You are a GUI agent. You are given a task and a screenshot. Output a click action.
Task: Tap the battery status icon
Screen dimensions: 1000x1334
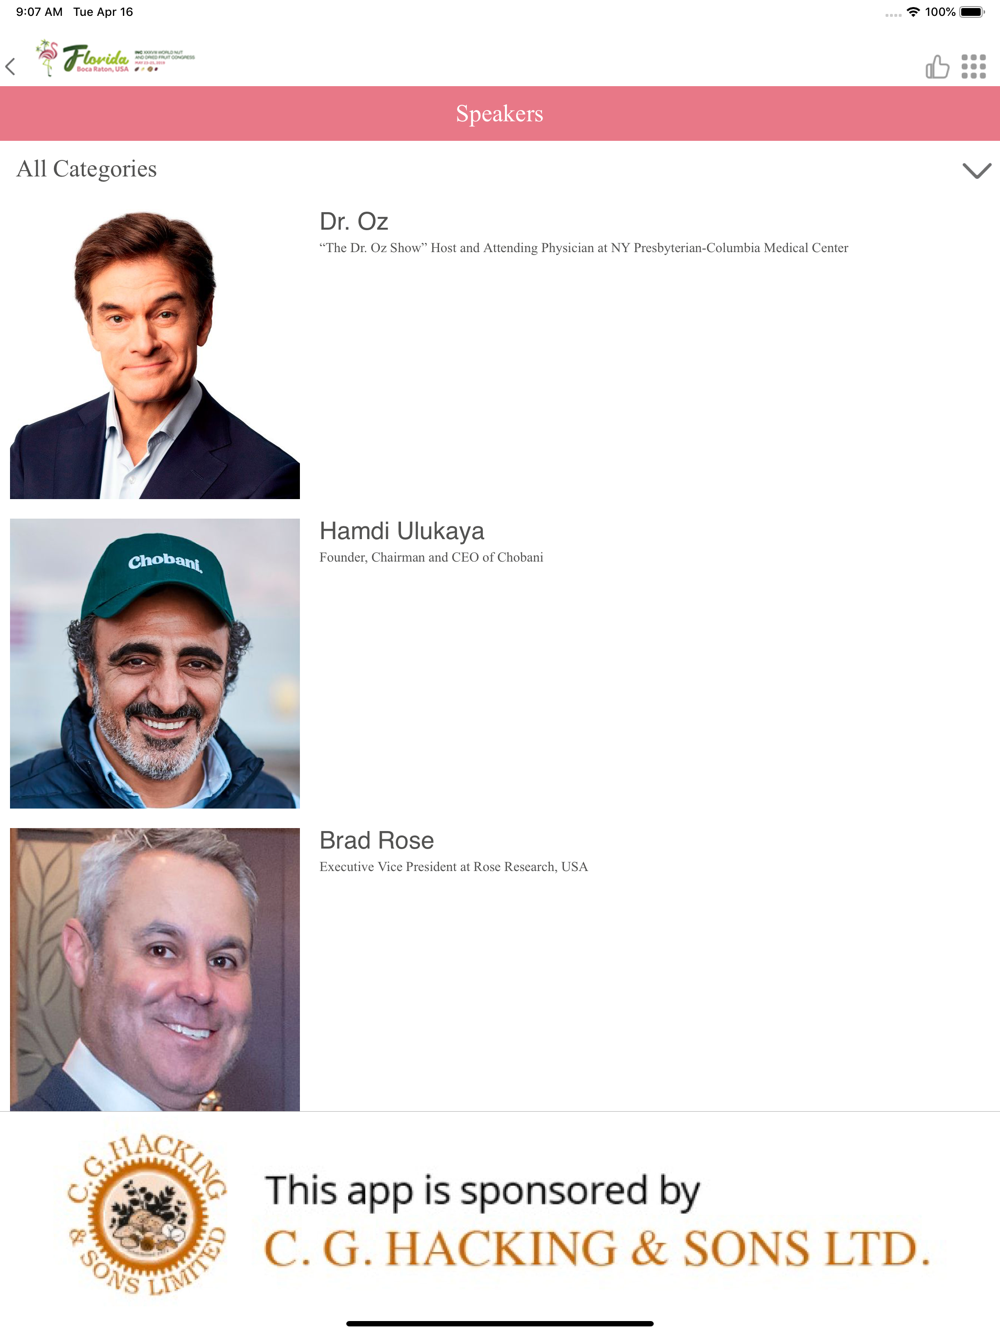click(x=972, y=12)
